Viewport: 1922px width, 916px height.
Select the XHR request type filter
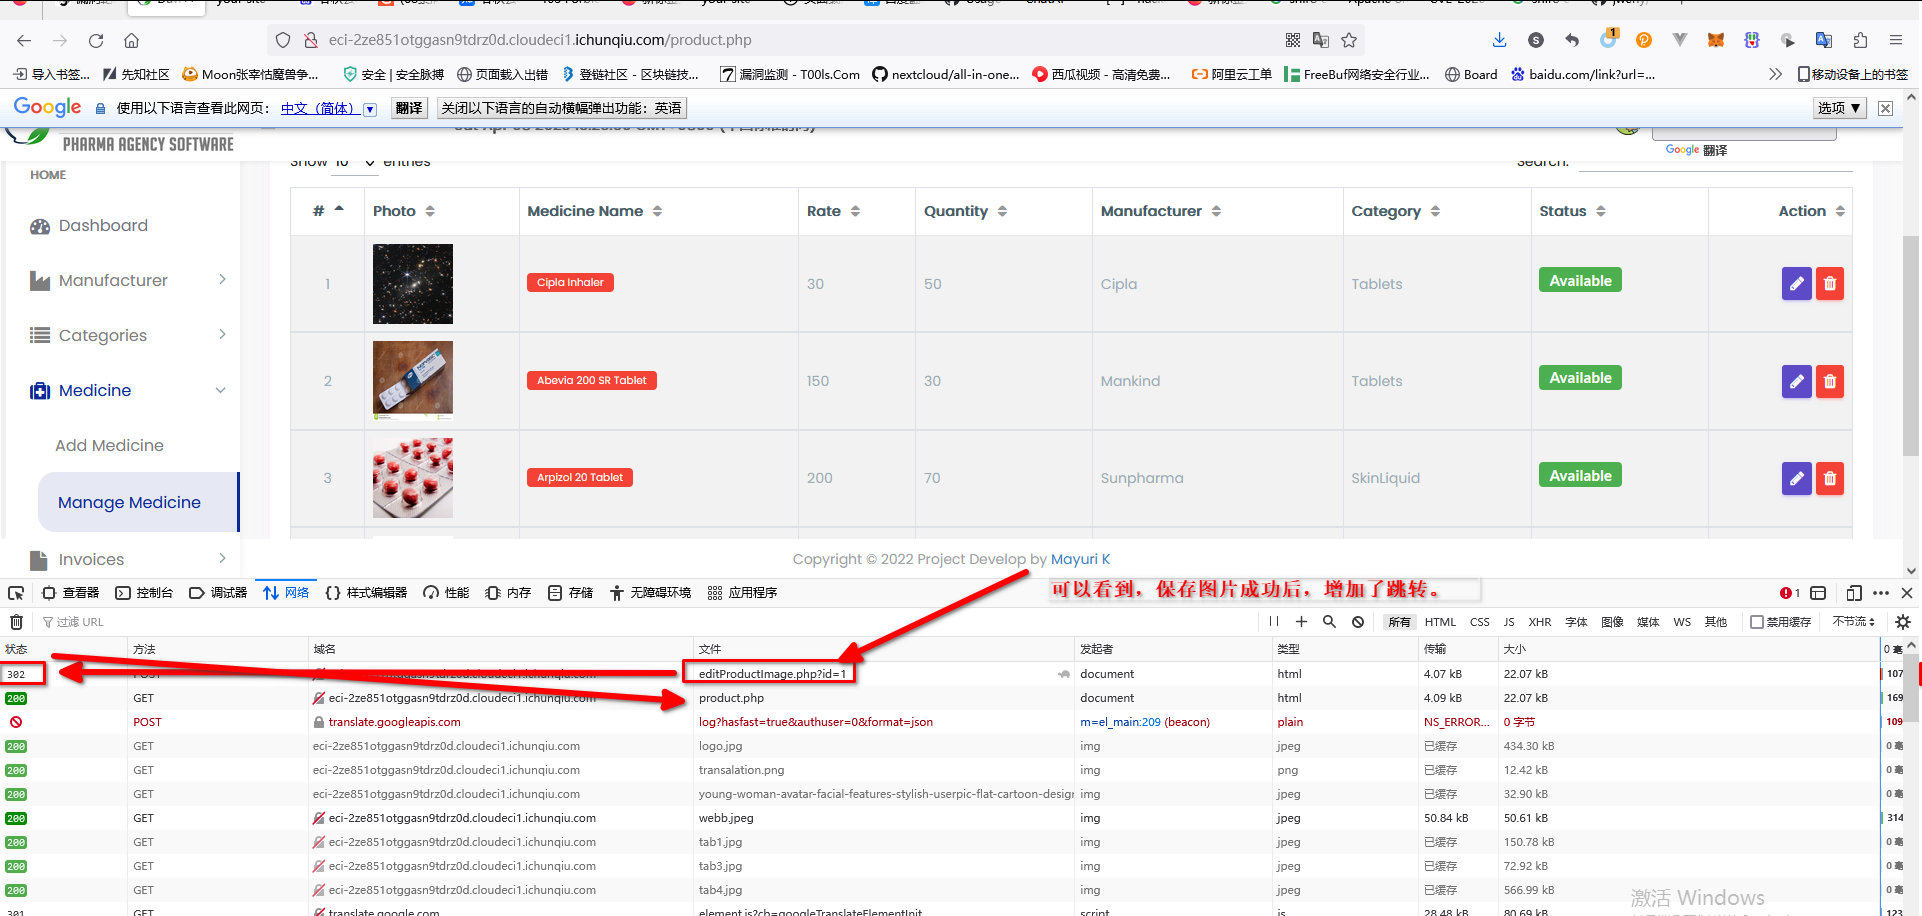coord(1539,622)
